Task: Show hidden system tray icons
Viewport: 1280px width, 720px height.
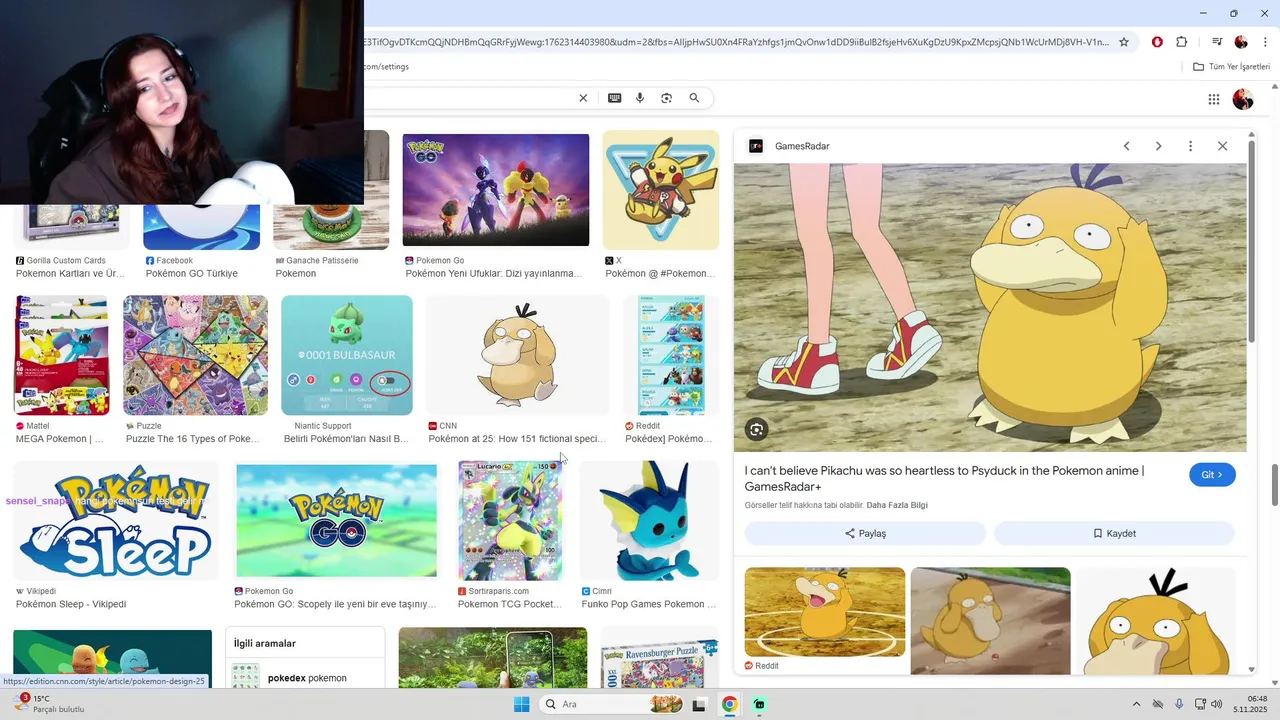Action: coord(1136,704)
